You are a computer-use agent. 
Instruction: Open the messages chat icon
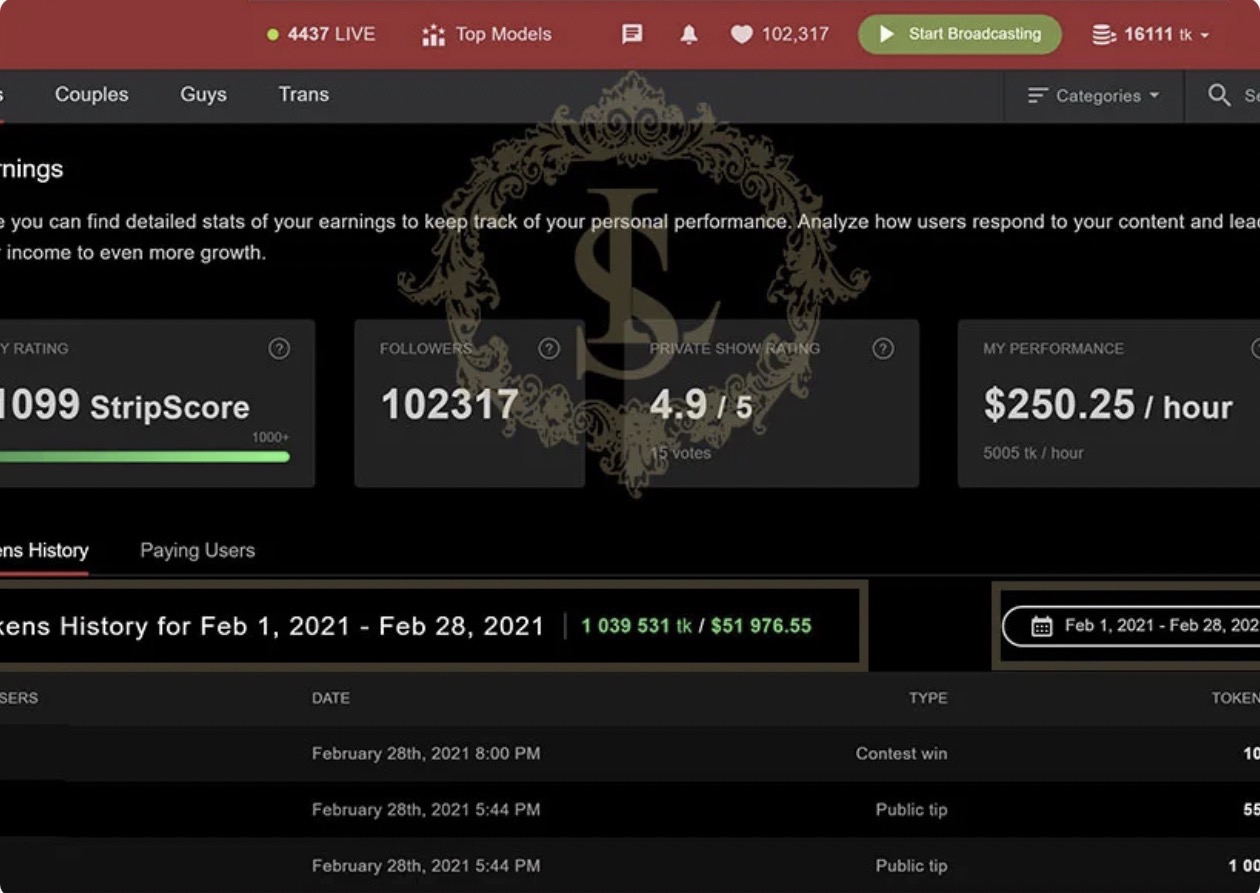coord(632,34)
